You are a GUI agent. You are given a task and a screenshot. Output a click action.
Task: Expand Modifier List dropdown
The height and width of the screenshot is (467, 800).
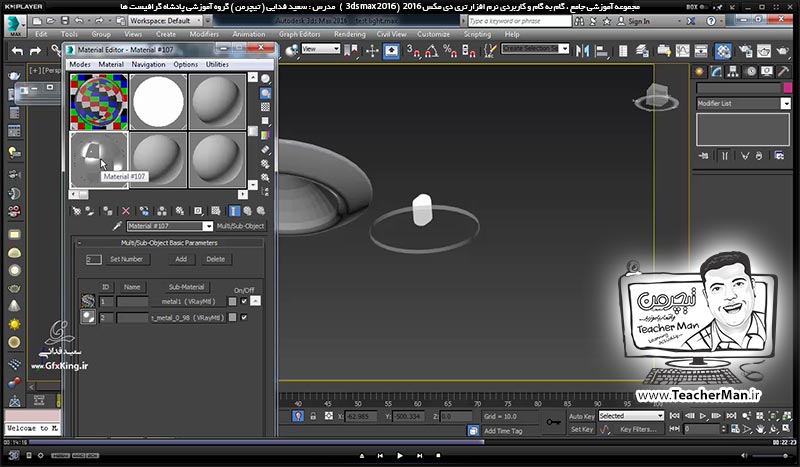point(785,103)
